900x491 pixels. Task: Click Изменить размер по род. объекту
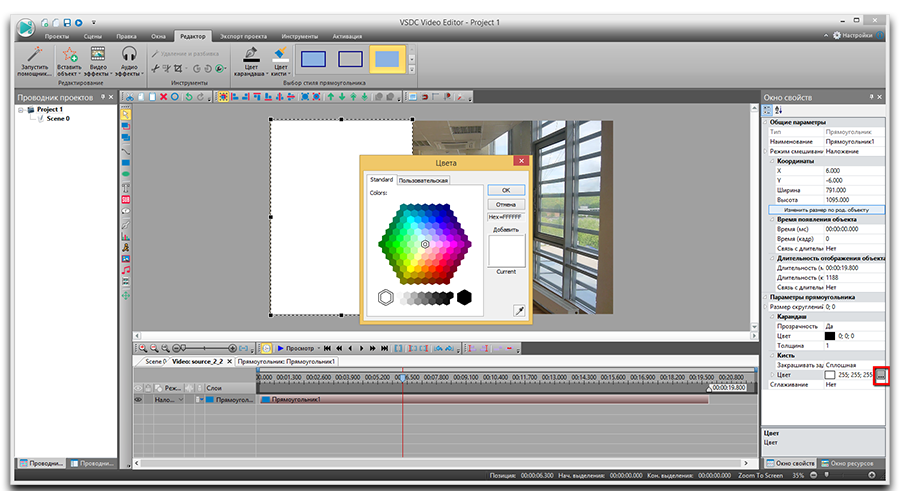click(x=826, y=210)
